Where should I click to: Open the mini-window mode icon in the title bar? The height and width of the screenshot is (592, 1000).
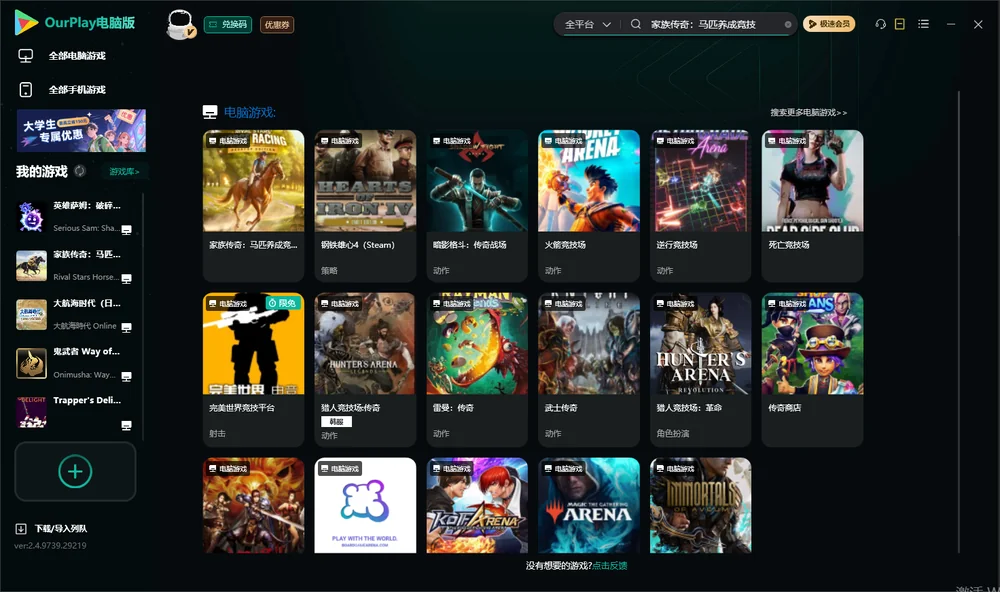900,24
